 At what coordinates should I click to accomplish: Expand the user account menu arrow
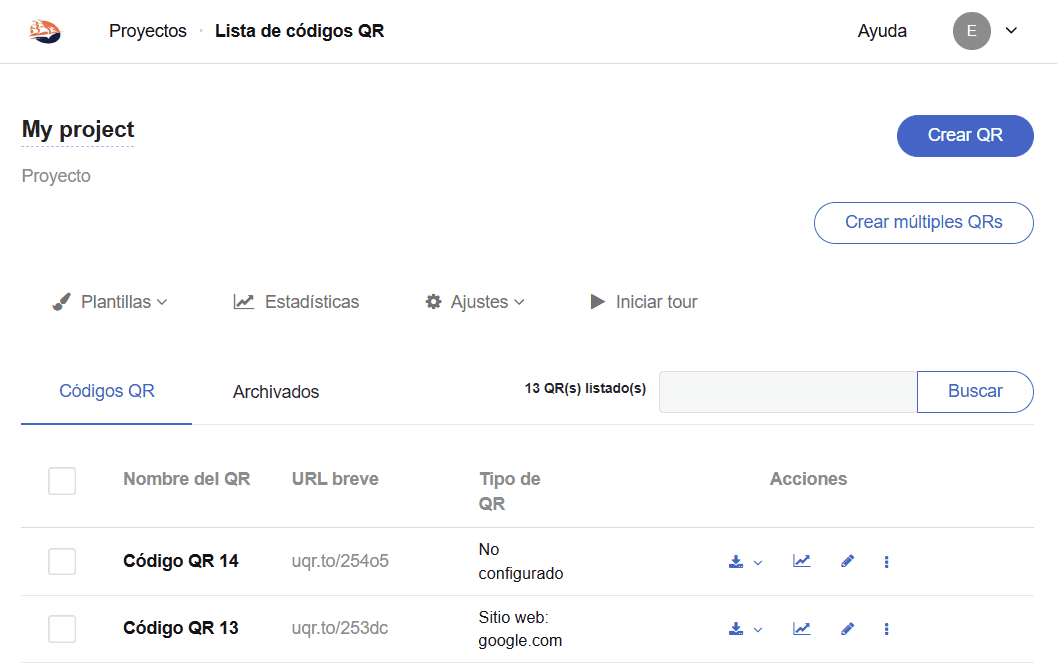pyautogui.click(x=1011, y=31)
